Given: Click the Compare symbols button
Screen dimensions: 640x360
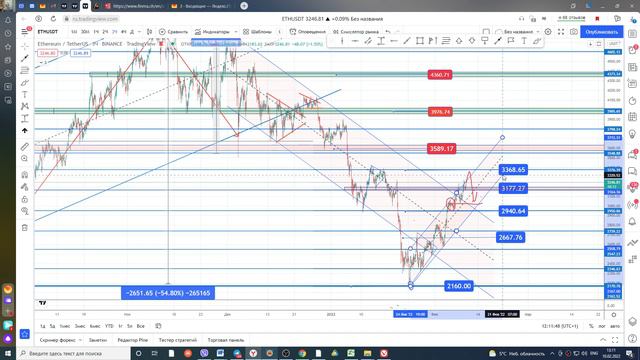Looking at the screenshot, I should [173, 32].
